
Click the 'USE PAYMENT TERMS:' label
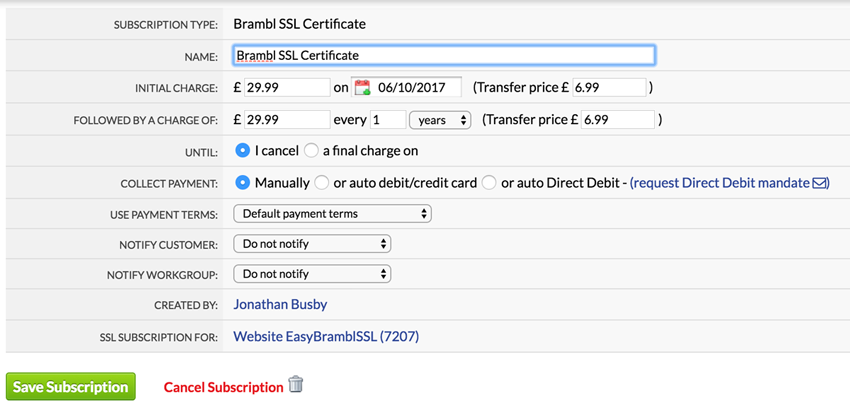[x=164, y=215]
